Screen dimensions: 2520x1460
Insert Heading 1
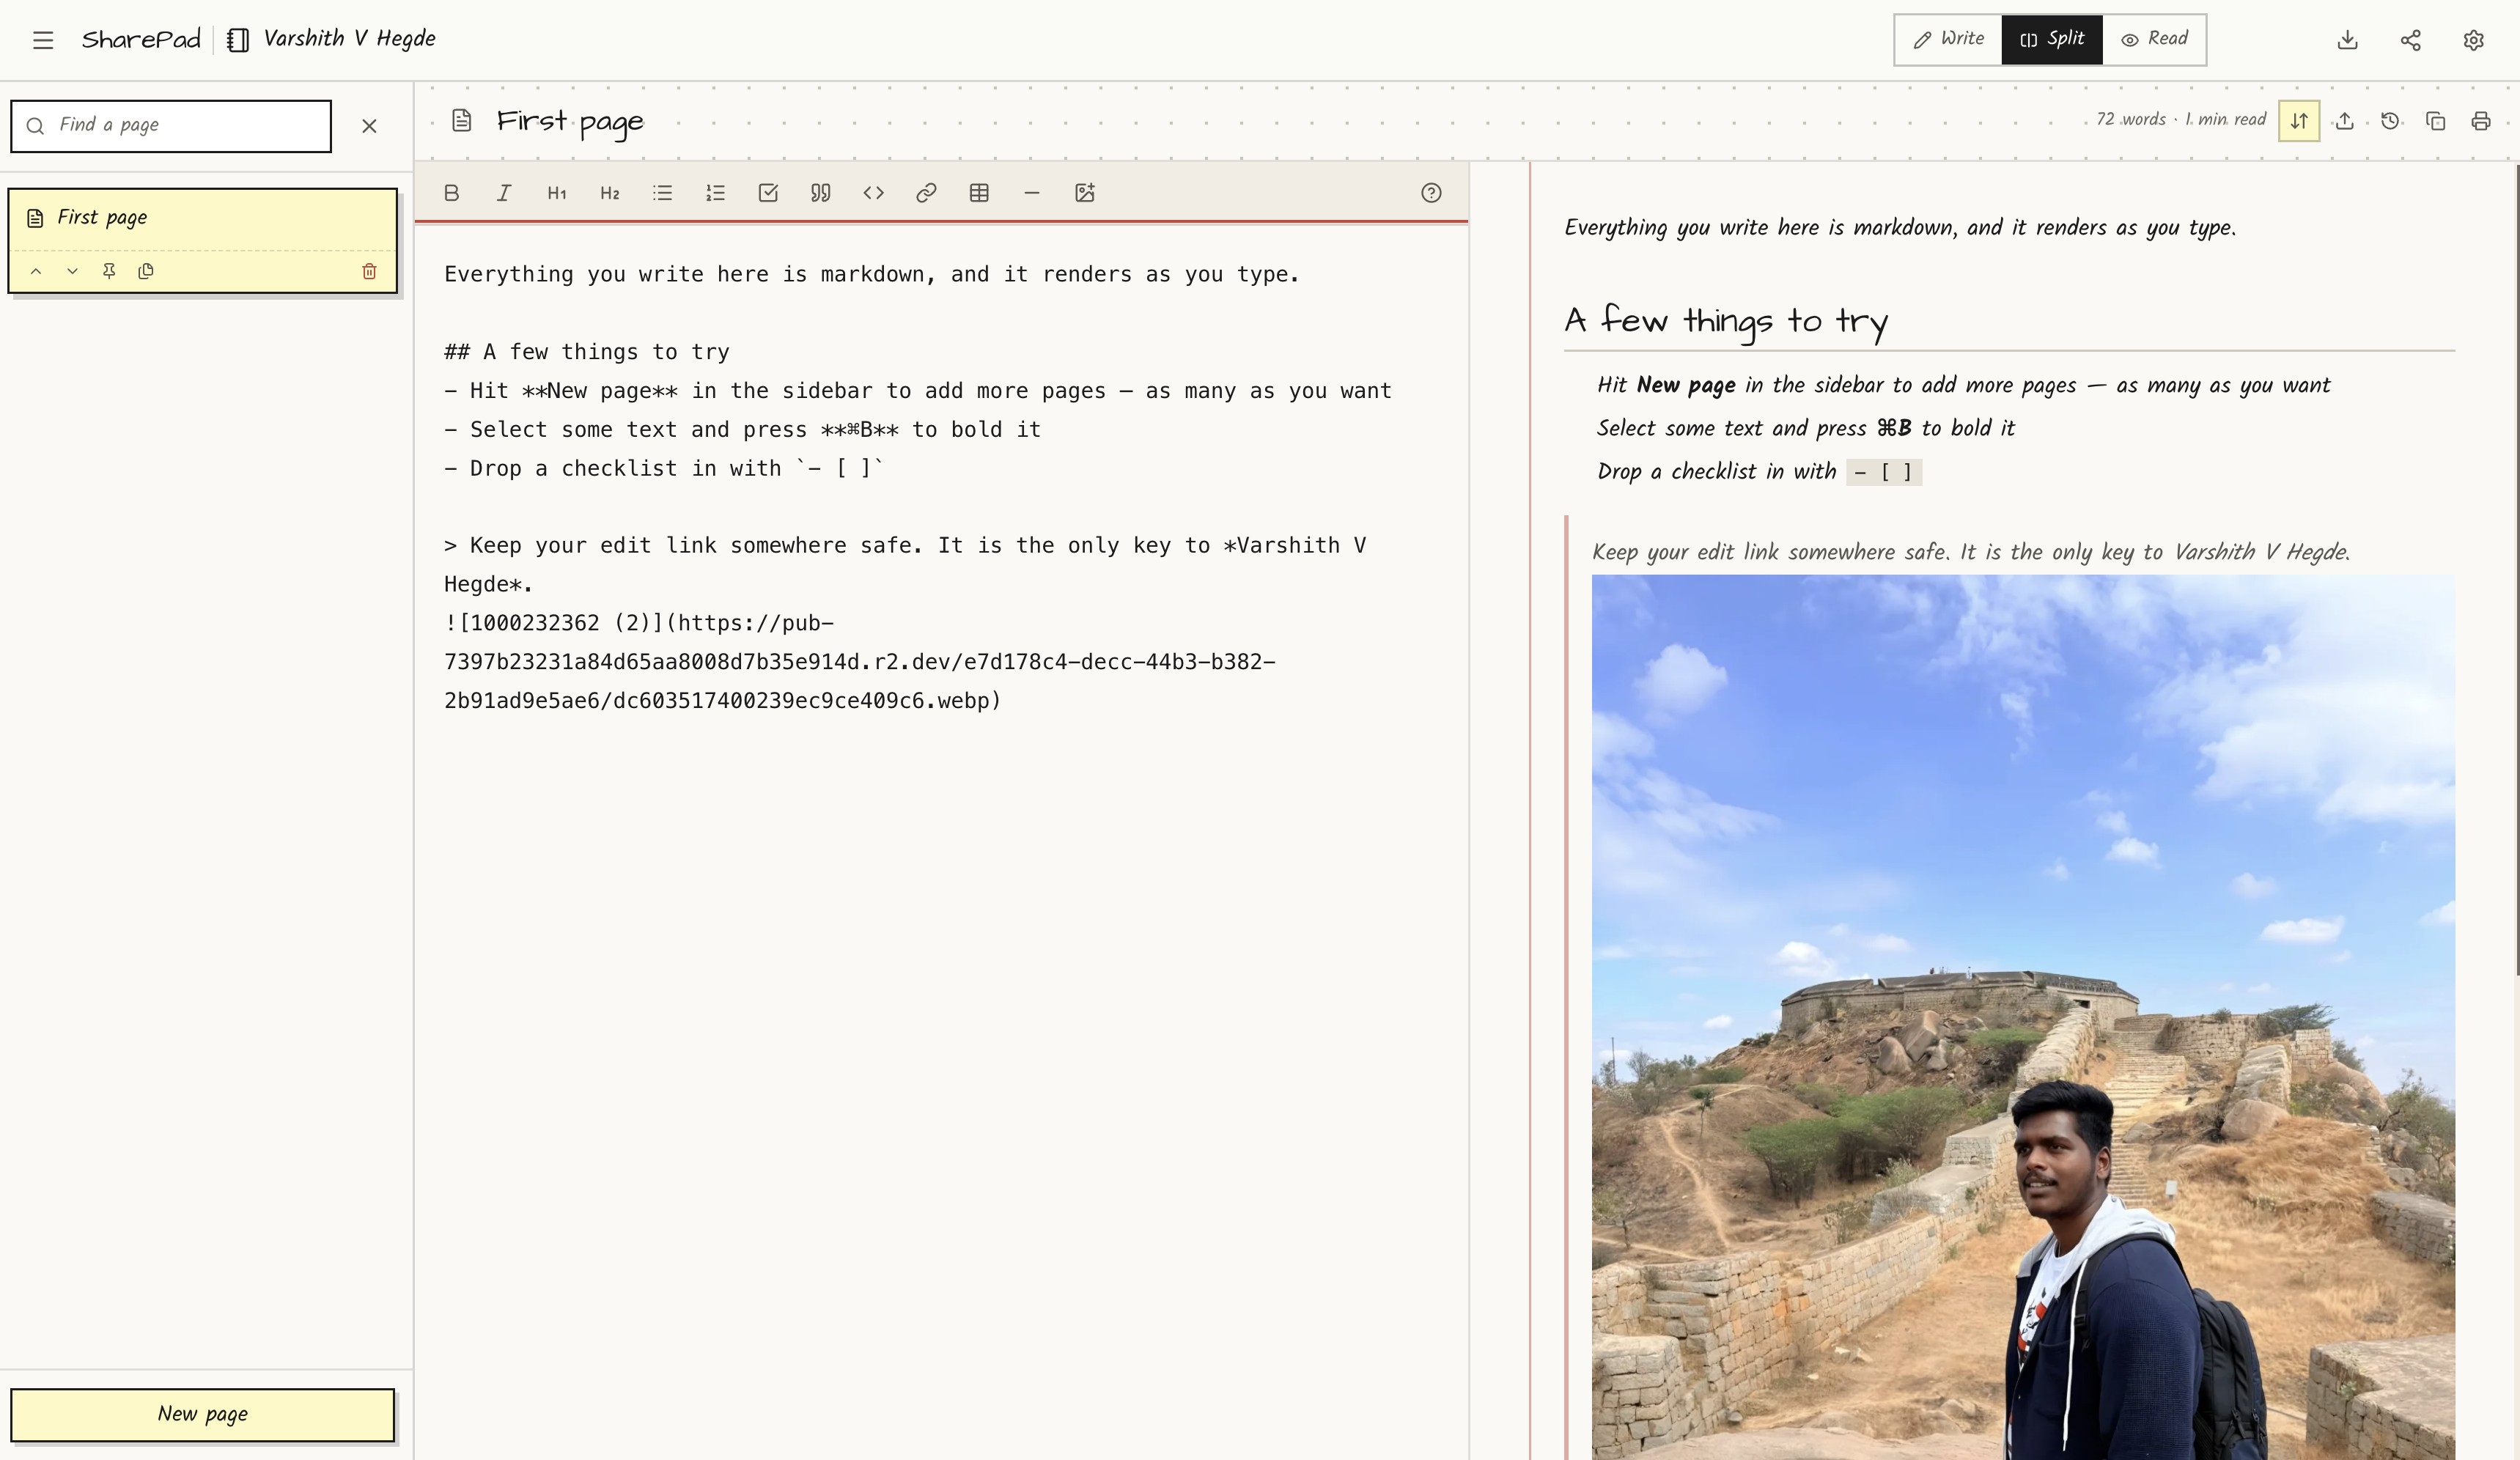point(557,193)
